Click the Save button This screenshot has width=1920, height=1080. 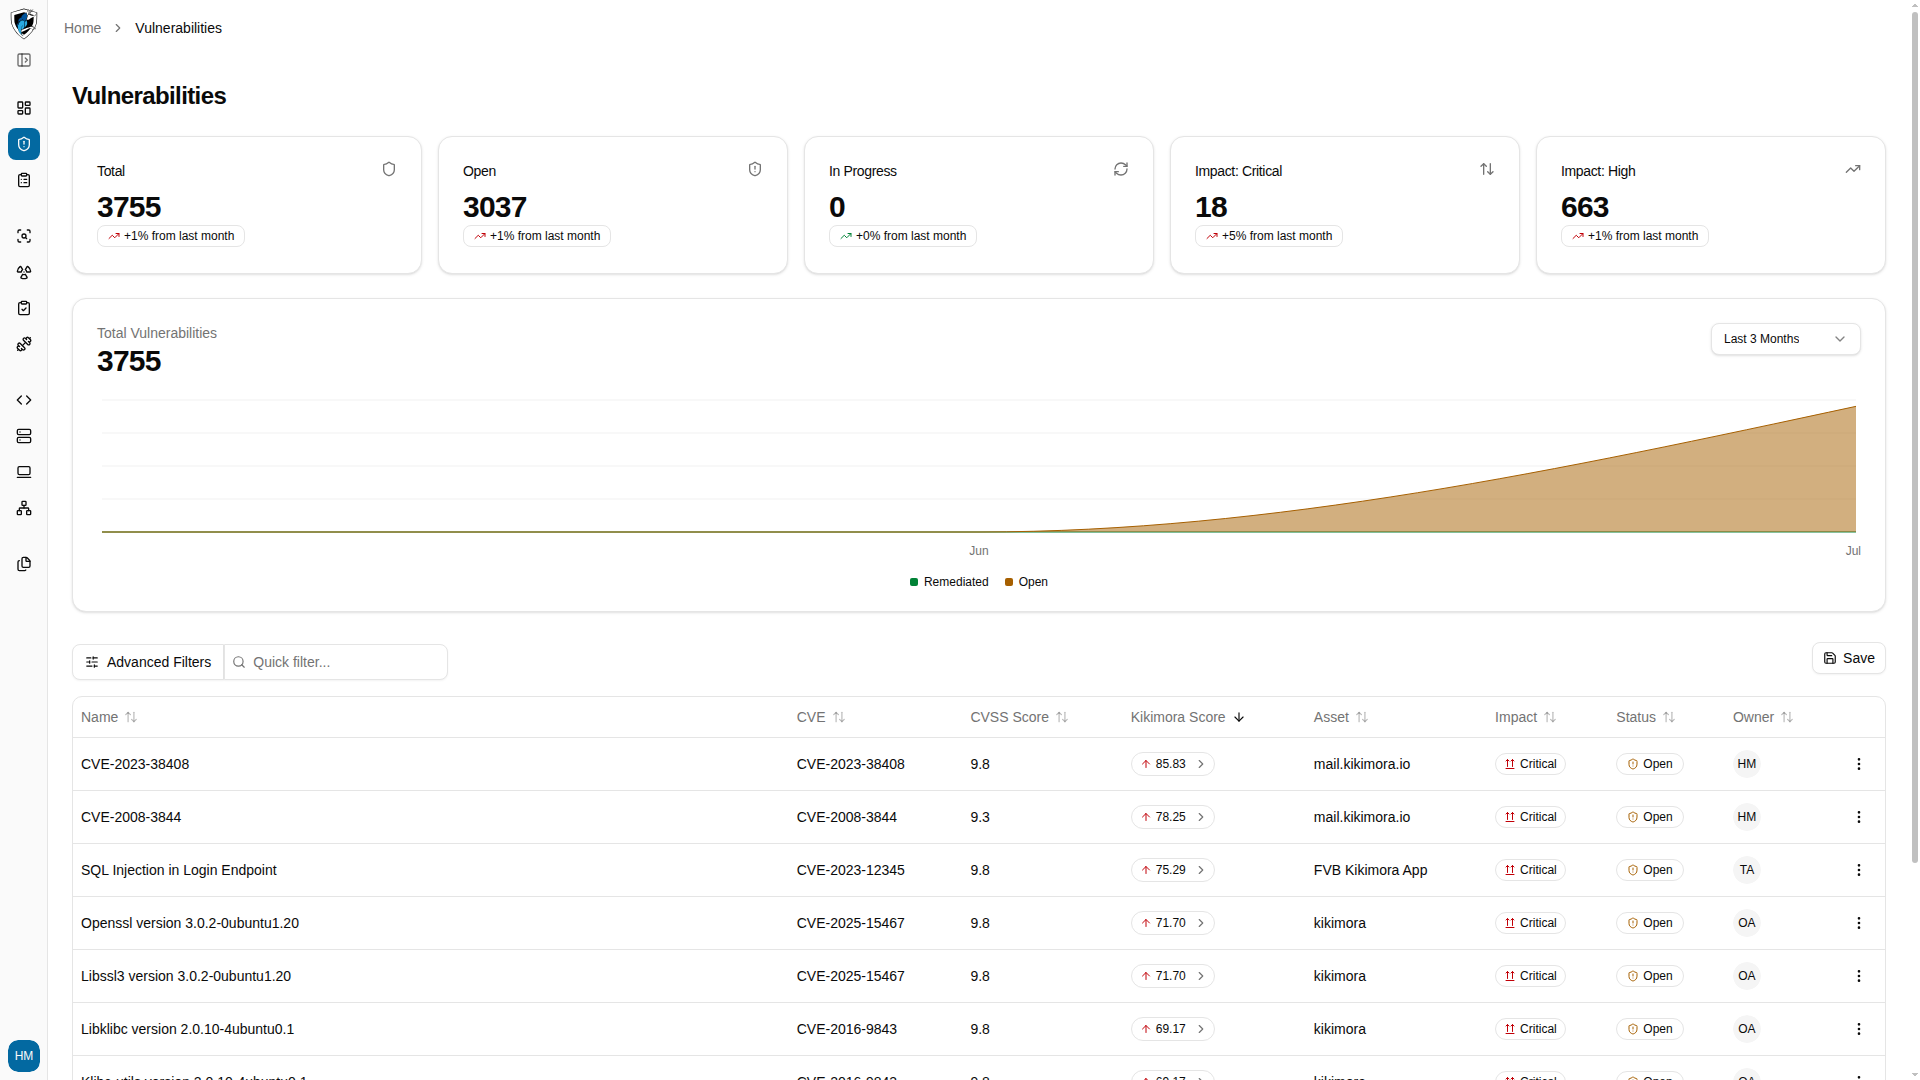point(1849,658)
